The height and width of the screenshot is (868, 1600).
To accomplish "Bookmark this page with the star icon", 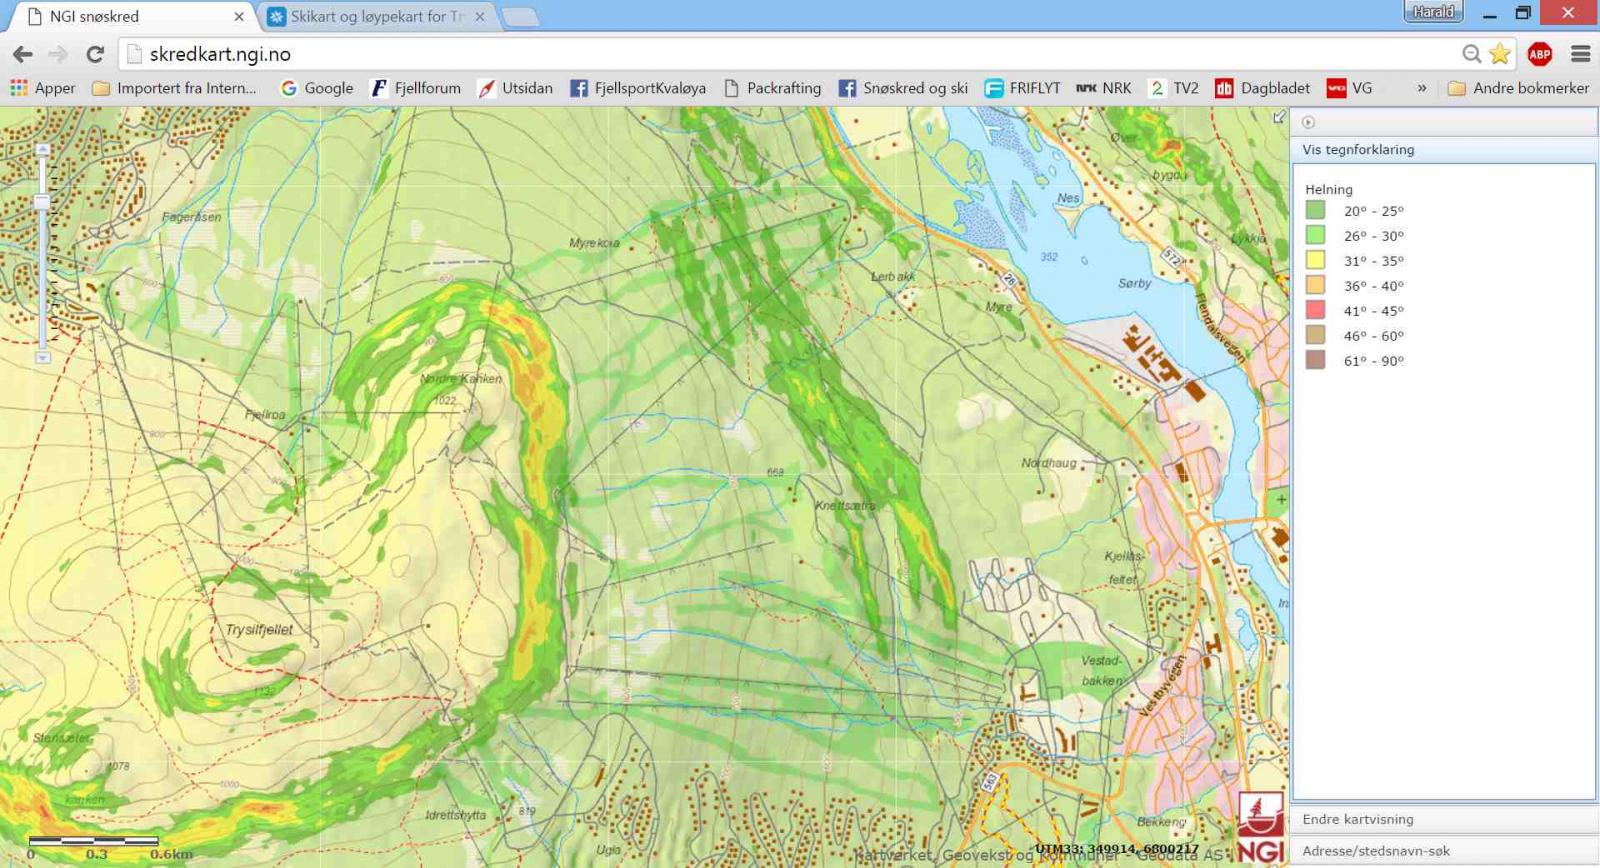I will point(1500,54).
